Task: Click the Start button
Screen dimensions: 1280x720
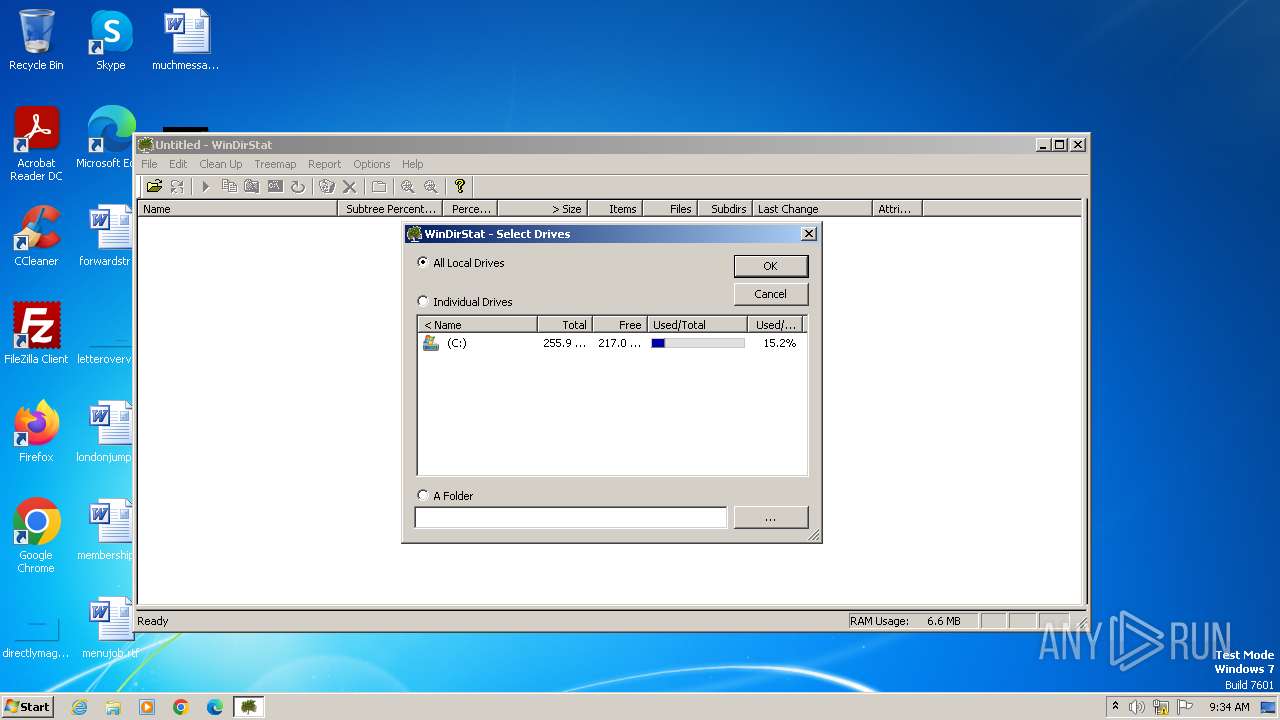Action: click(x=27, y=707)
